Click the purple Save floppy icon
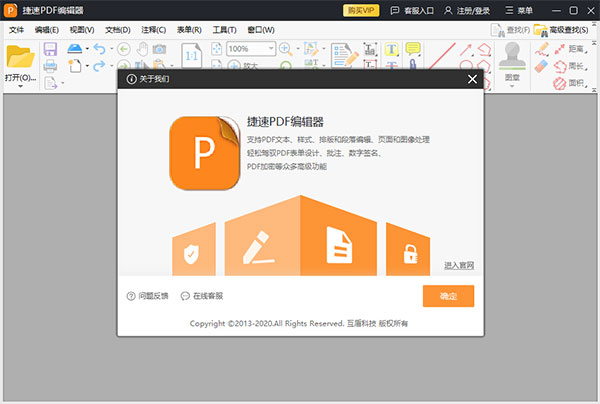The width and height of the screenshot is (600, 404). [50, 49]
